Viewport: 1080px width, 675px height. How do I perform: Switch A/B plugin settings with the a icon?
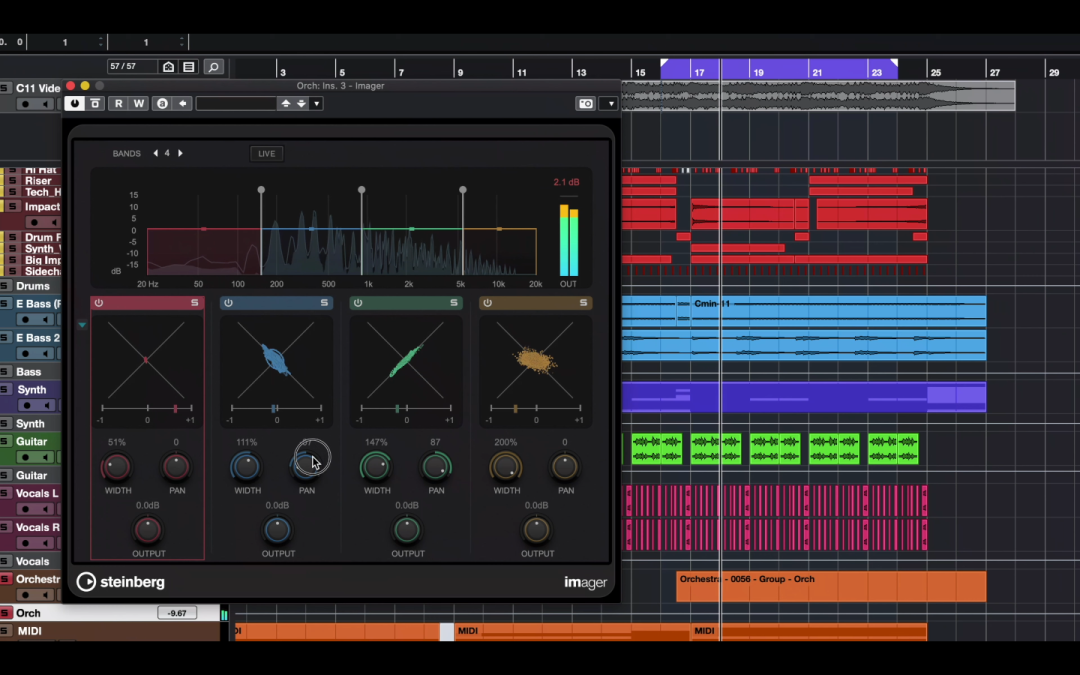(163, 103)
